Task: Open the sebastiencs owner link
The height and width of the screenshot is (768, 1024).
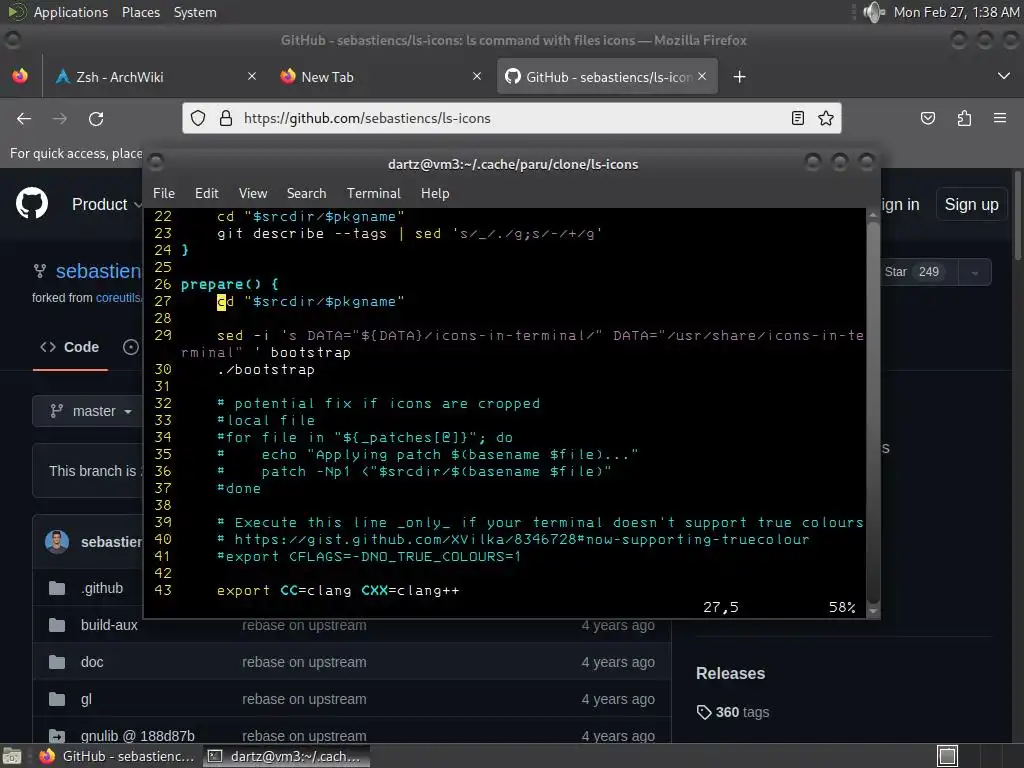Action: [99, 271]
